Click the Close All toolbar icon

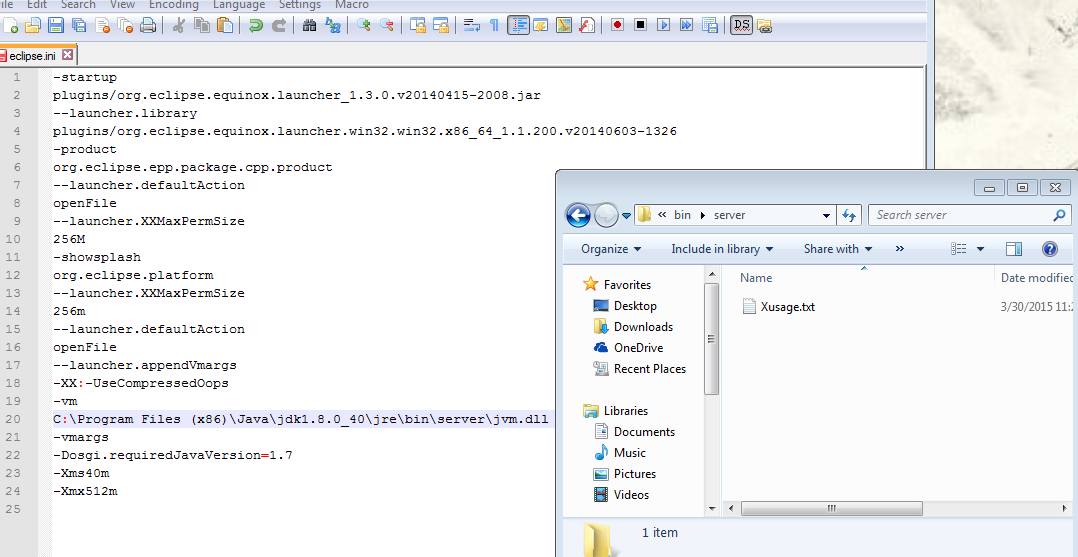[125, 25]
